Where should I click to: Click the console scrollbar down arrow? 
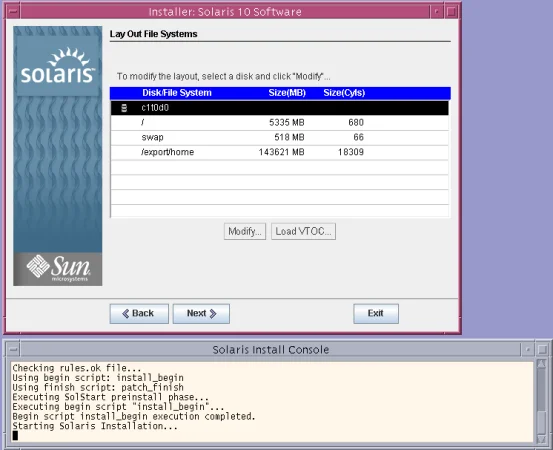coord(541,439)
